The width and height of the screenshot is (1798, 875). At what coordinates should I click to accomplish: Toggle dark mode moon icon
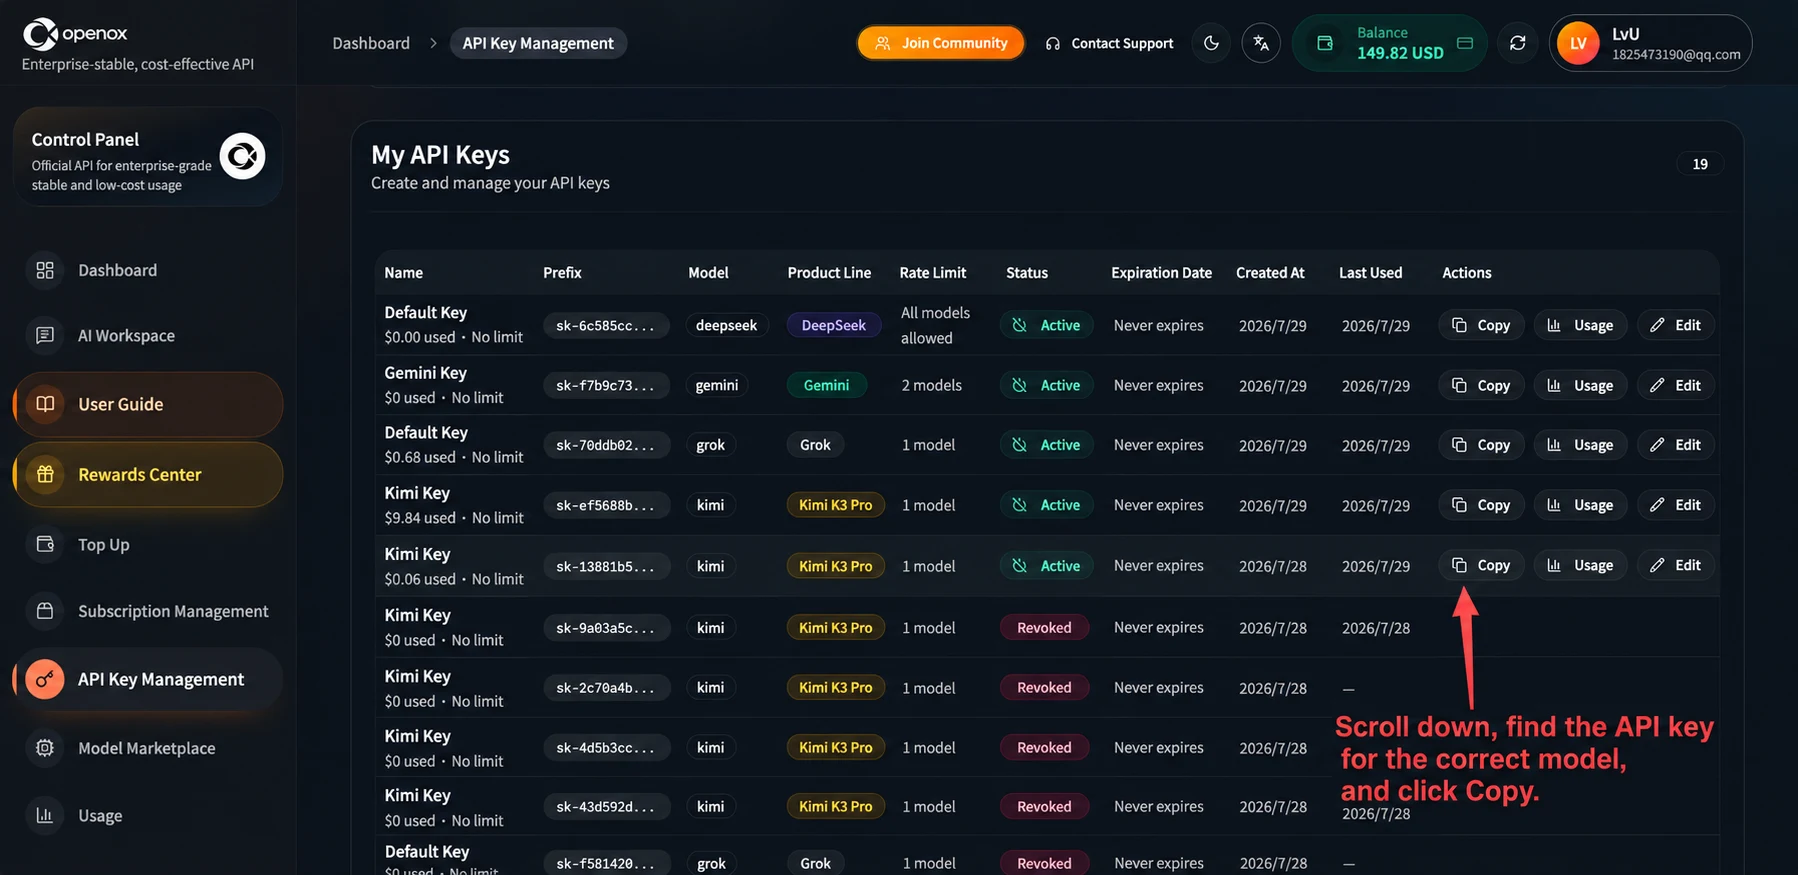tap(1211, 43)
